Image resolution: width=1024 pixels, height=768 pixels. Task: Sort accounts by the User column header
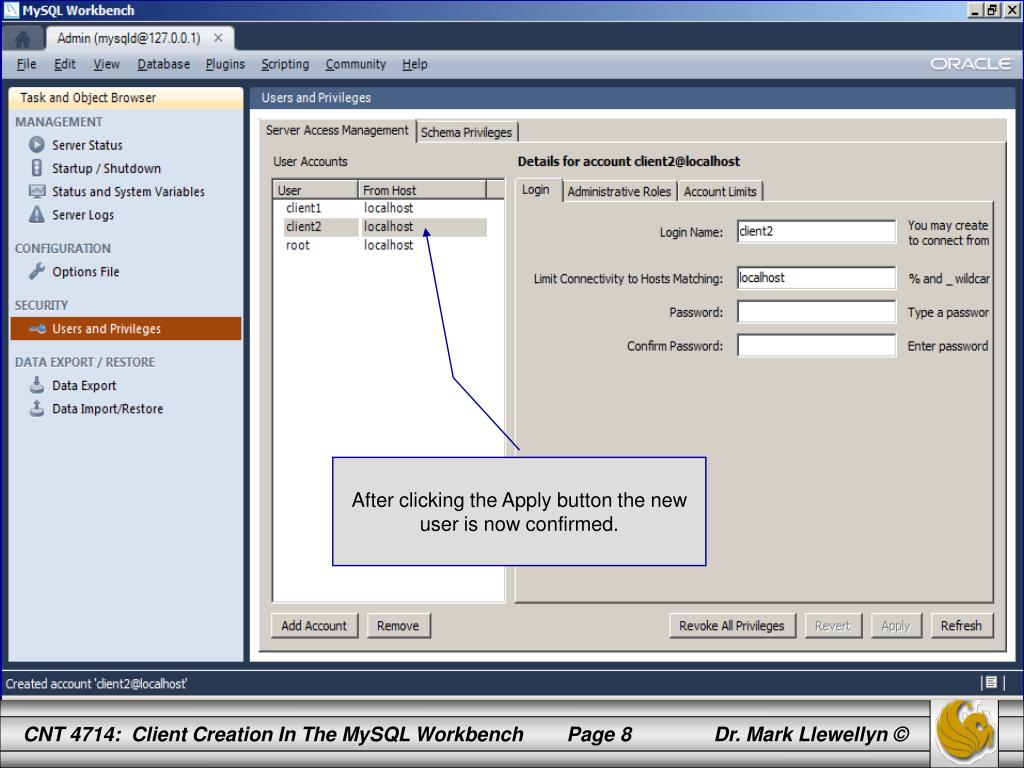[x=315, y=190]
